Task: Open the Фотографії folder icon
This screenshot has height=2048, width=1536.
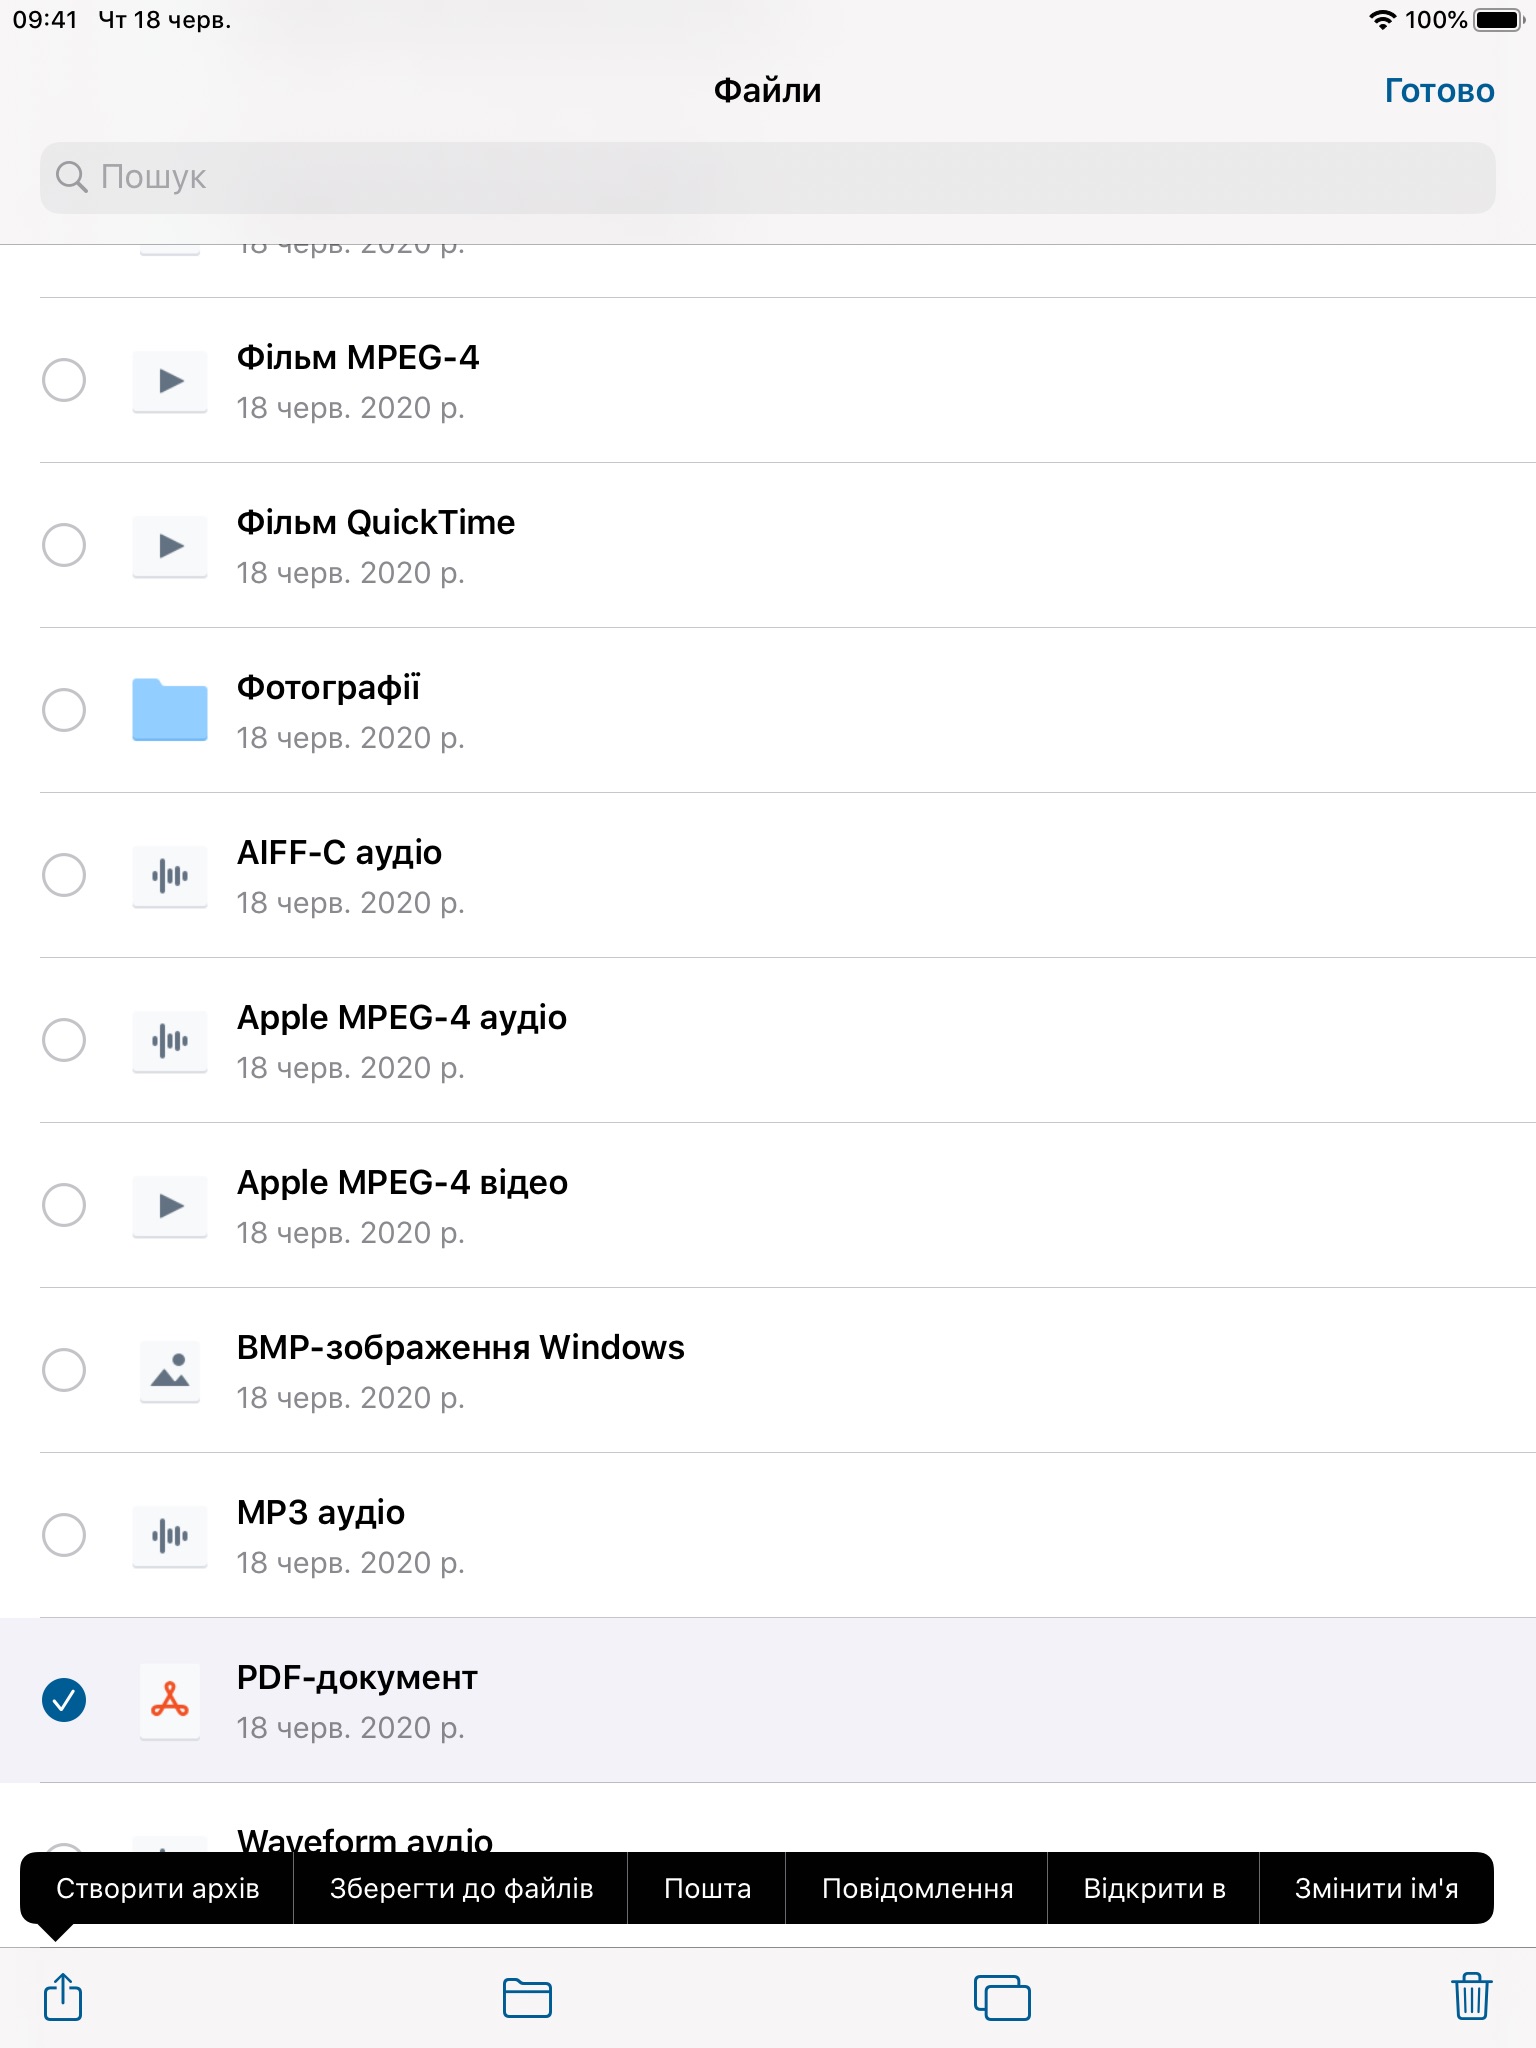Action: coord(170,710)
